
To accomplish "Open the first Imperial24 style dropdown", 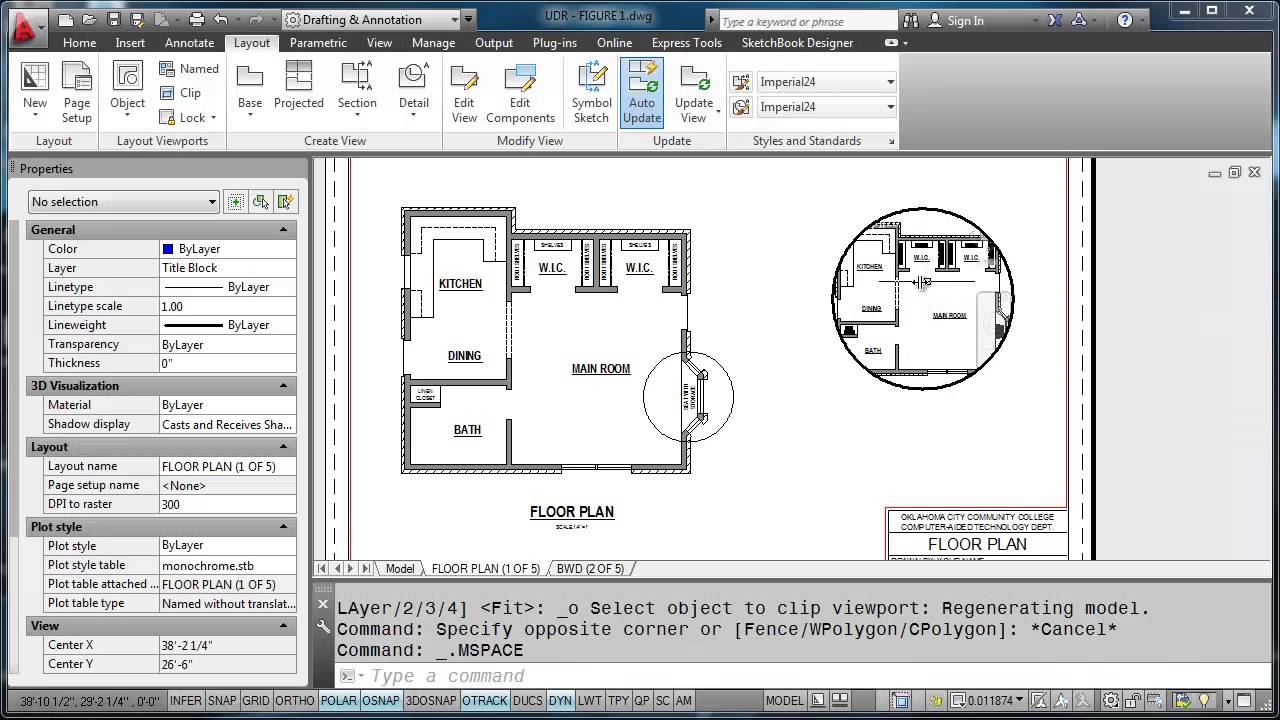I will click(x=826, y=82).
